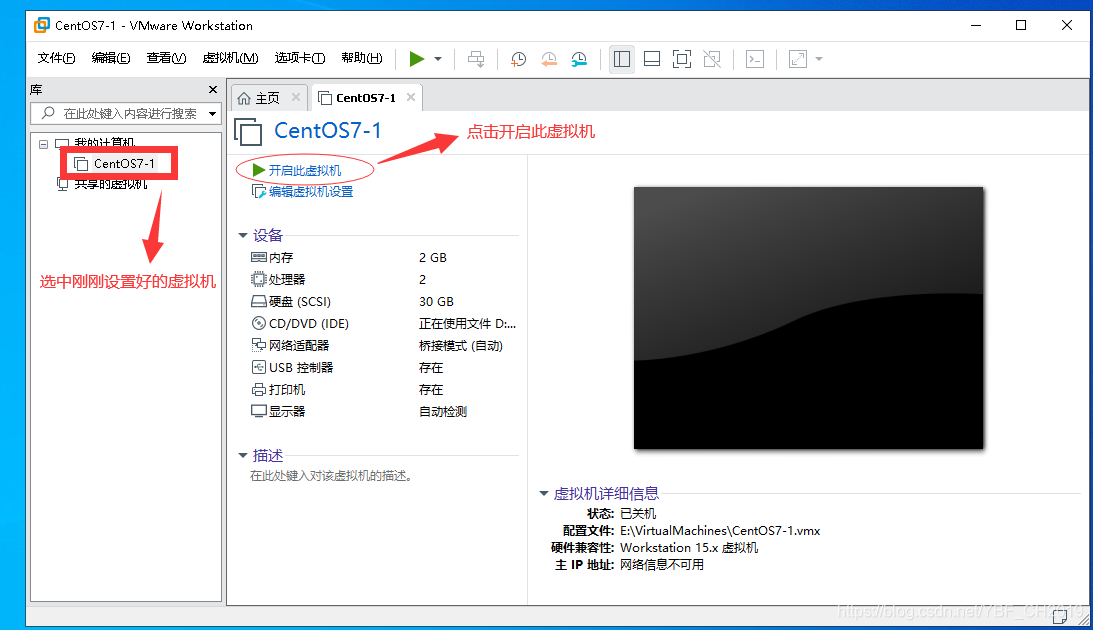The image size is (1093, 630).
Task: Click the 打印机 printer device row
Action: click(383, 390)
